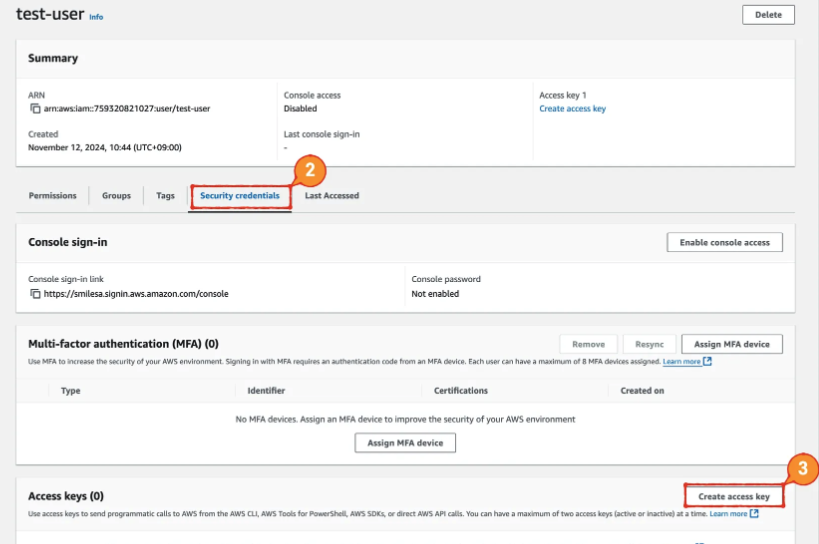Click Create access key link in Summary
The height and width of the screenshot is (544, 819).
point(572,108)
